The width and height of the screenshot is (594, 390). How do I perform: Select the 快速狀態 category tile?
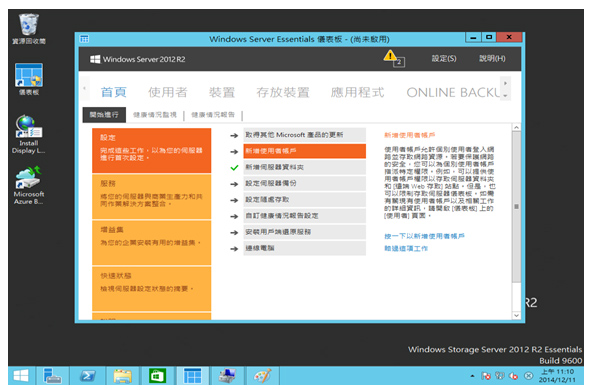(x=152, y=289)
